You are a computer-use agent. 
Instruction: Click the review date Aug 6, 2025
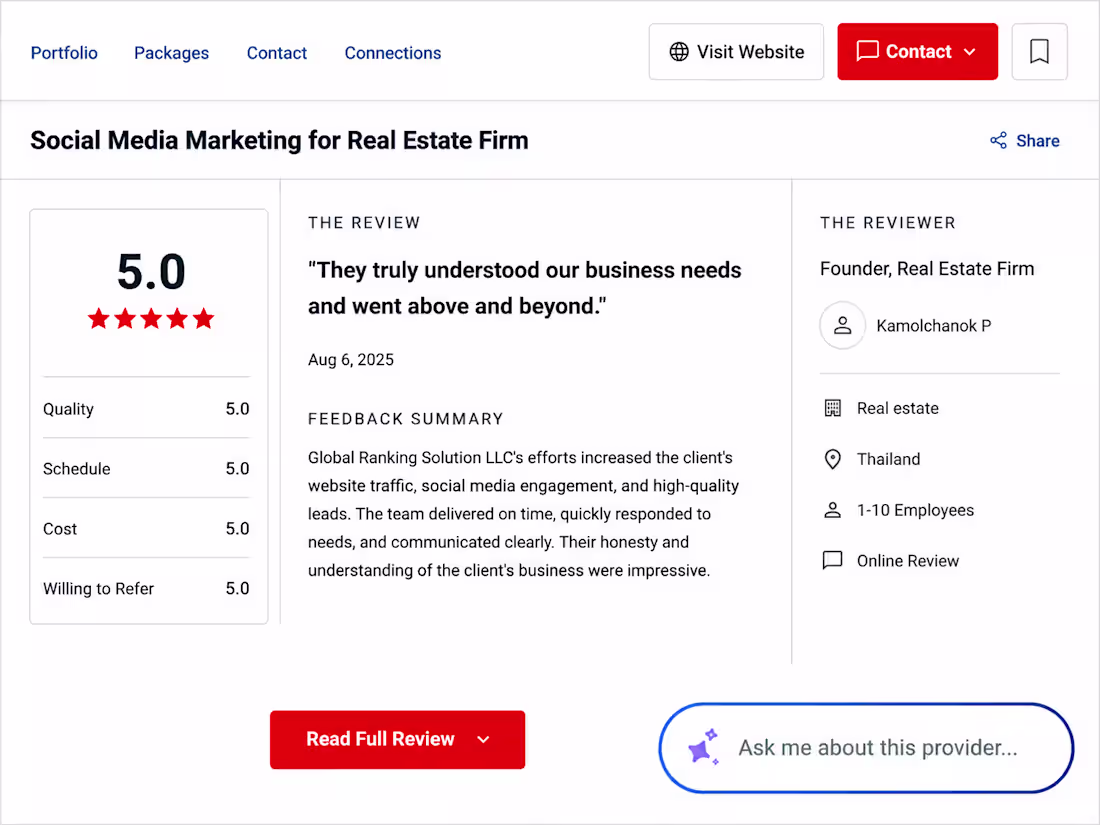click(x=351, y=360)
